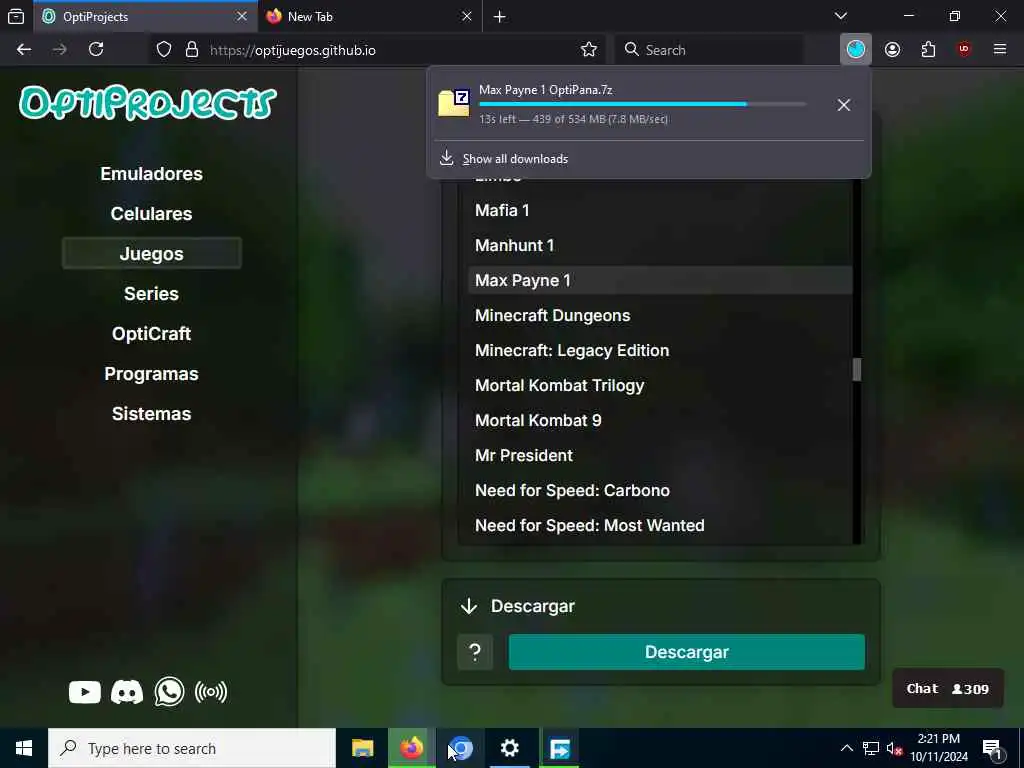Open Chromium browser from the taskbar
This screenshot has height=768, width=1024.
[x=460, y=748]
